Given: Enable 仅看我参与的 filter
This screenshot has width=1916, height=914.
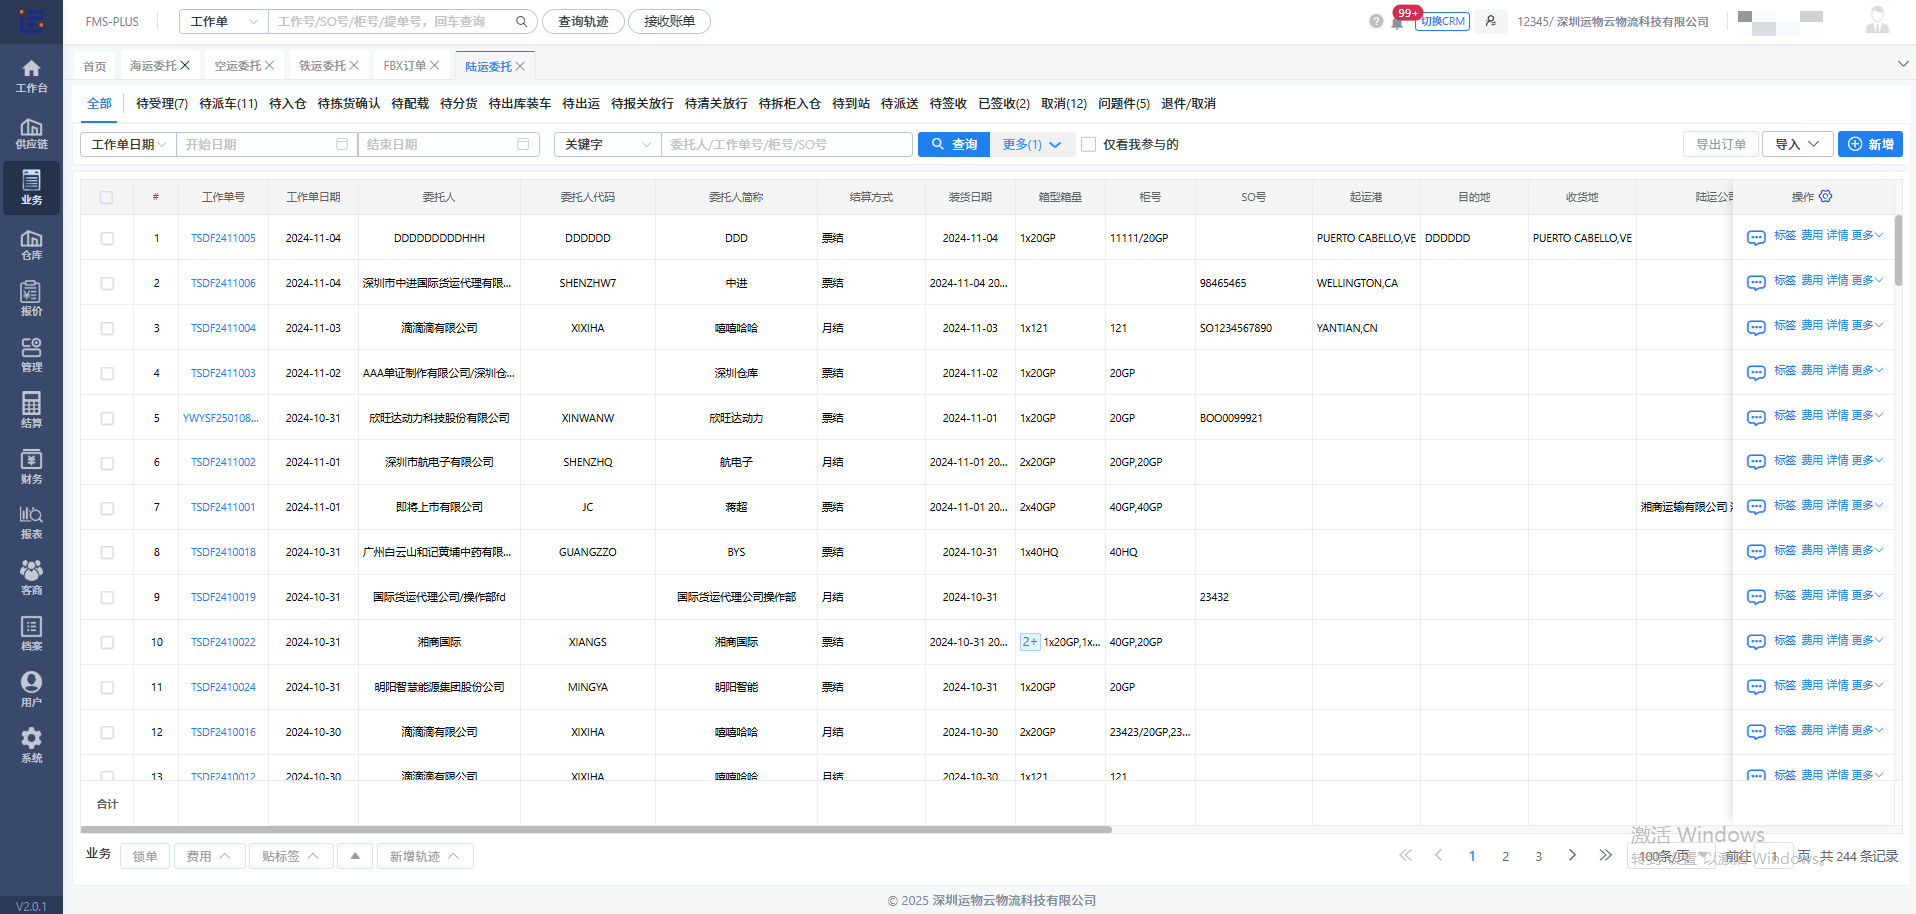Looking at the screenshot, I should 1088,144.
